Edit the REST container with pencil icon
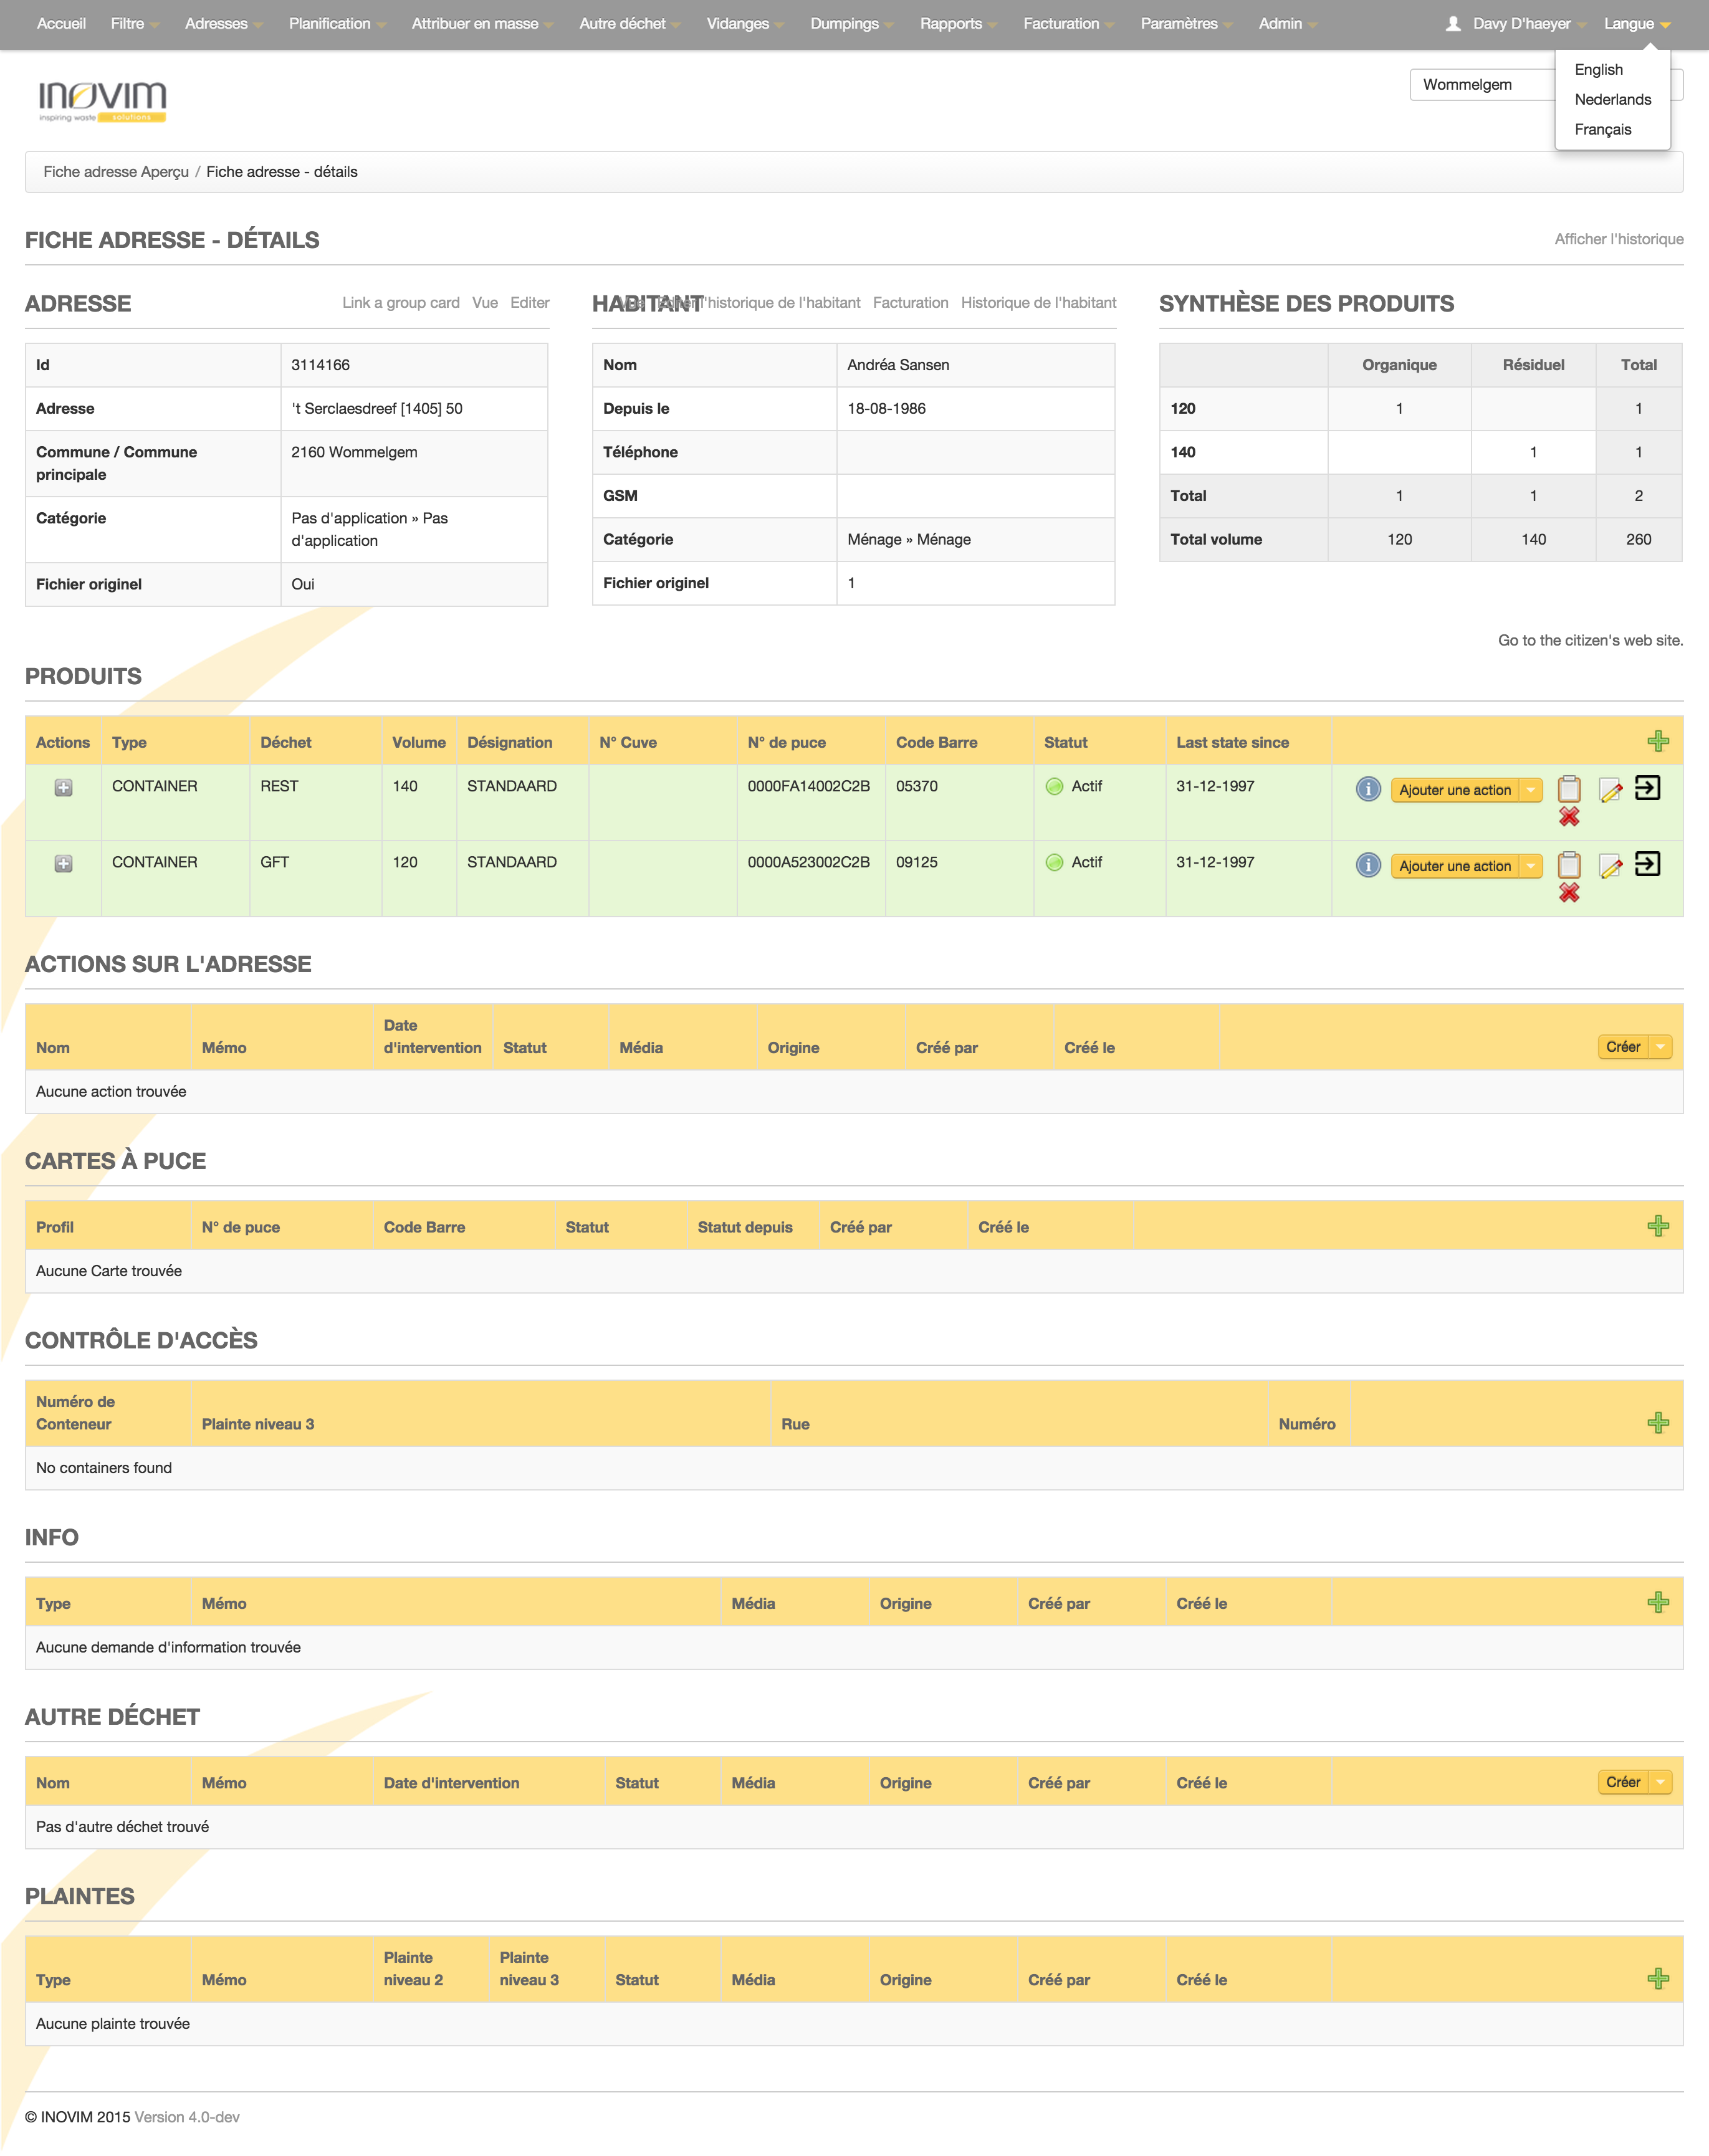Screen dimensions: 1709x2156 [1610, 790]
